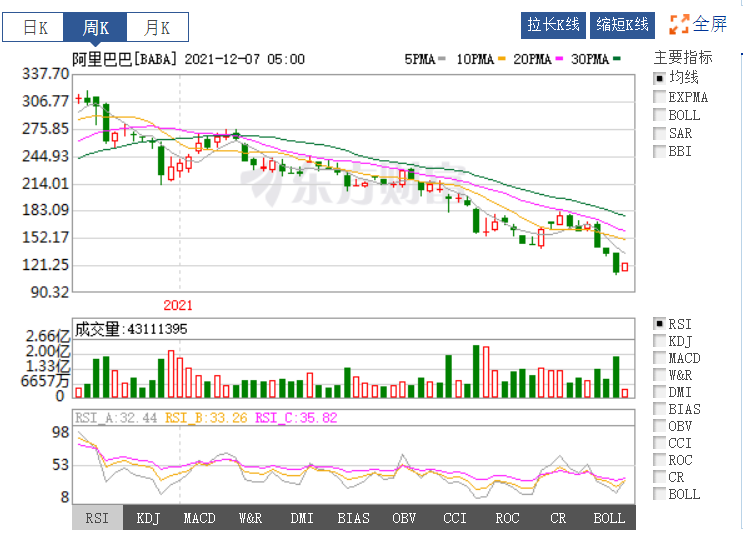Open the DMI tab in bottom bar

pos(302,518)
